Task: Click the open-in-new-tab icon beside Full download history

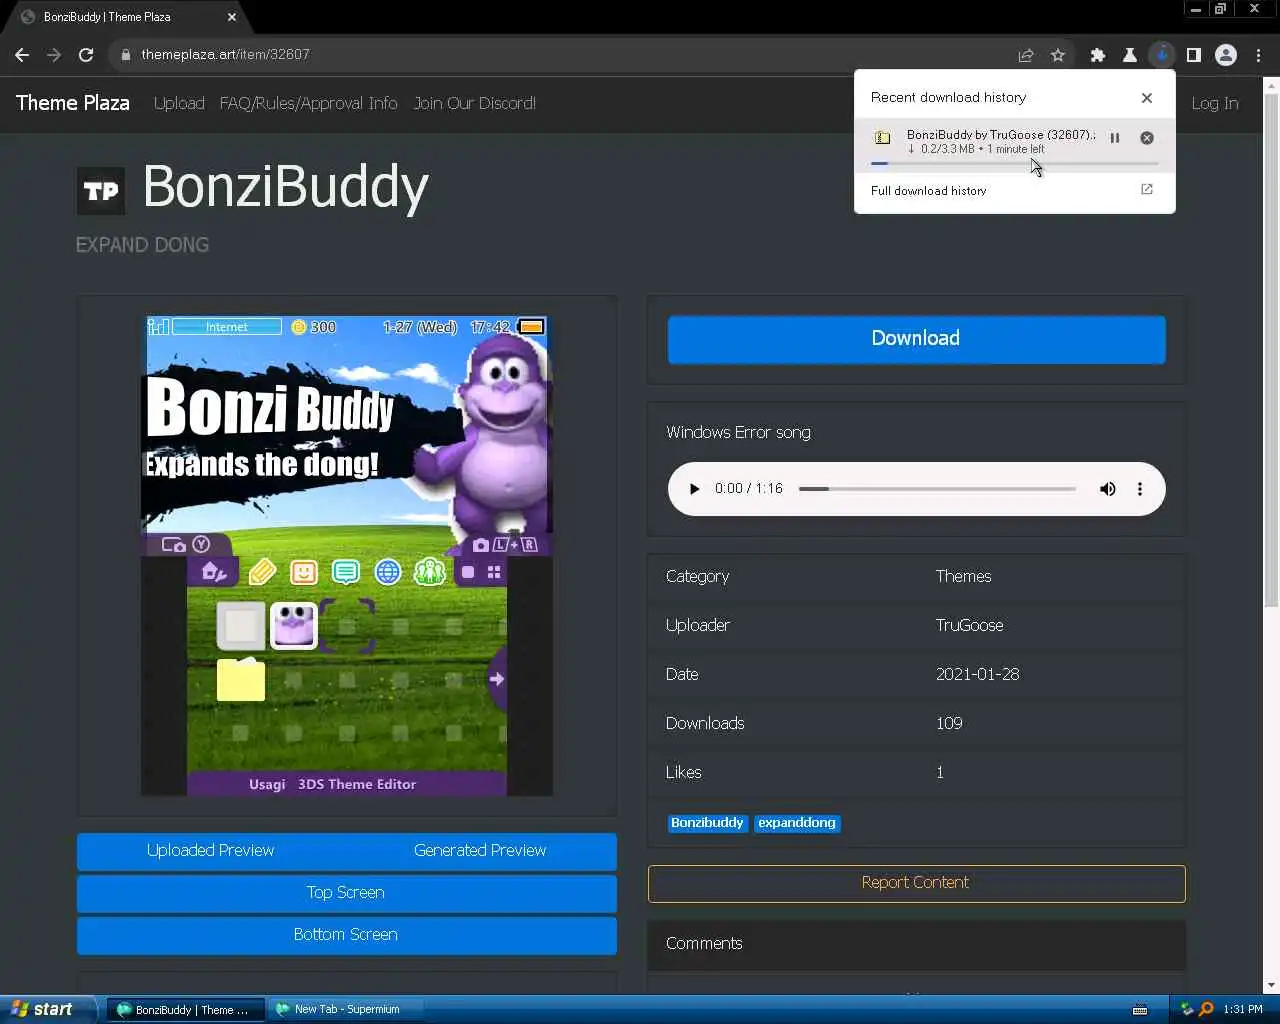Action: pyautogui.click(x=1147, y=189)
